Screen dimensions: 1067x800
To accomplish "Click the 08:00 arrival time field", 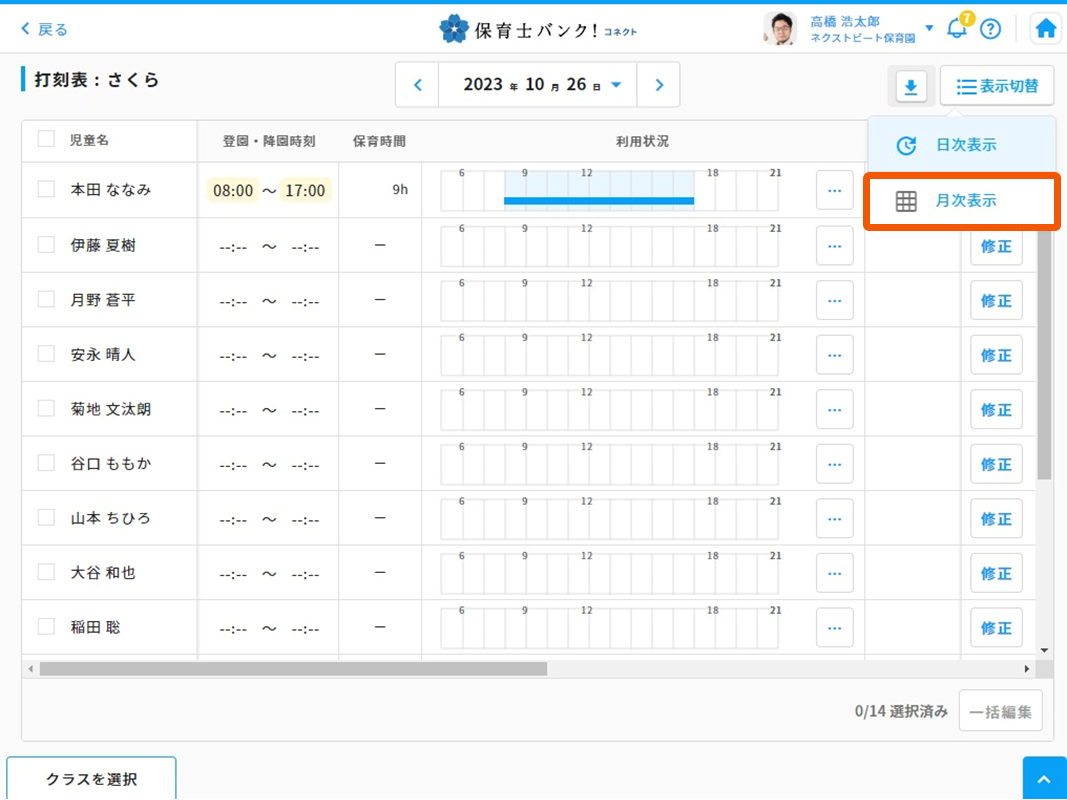I will click(233, 190).
